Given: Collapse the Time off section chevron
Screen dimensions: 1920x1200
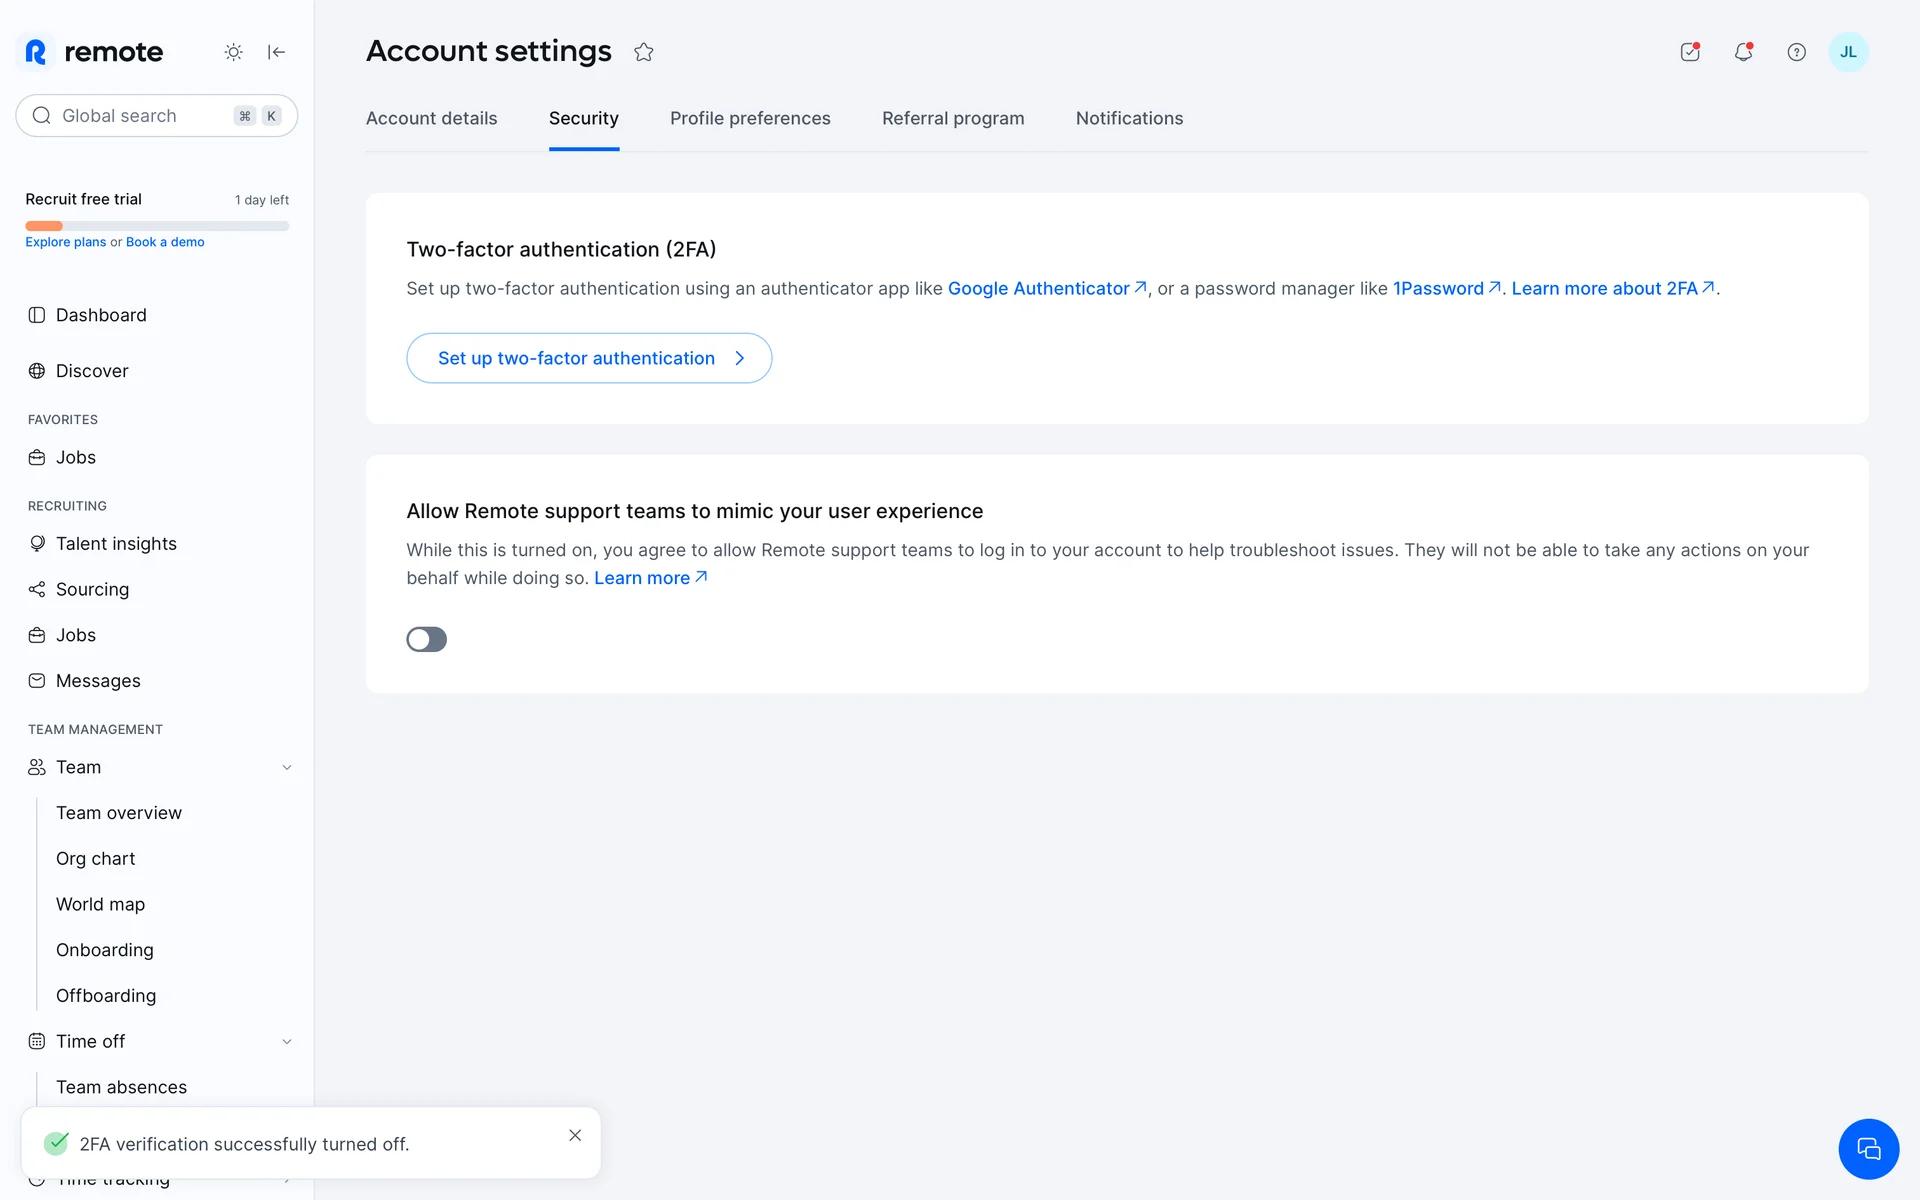Looking at the screenshot, I should click(x=287, y=1041).
